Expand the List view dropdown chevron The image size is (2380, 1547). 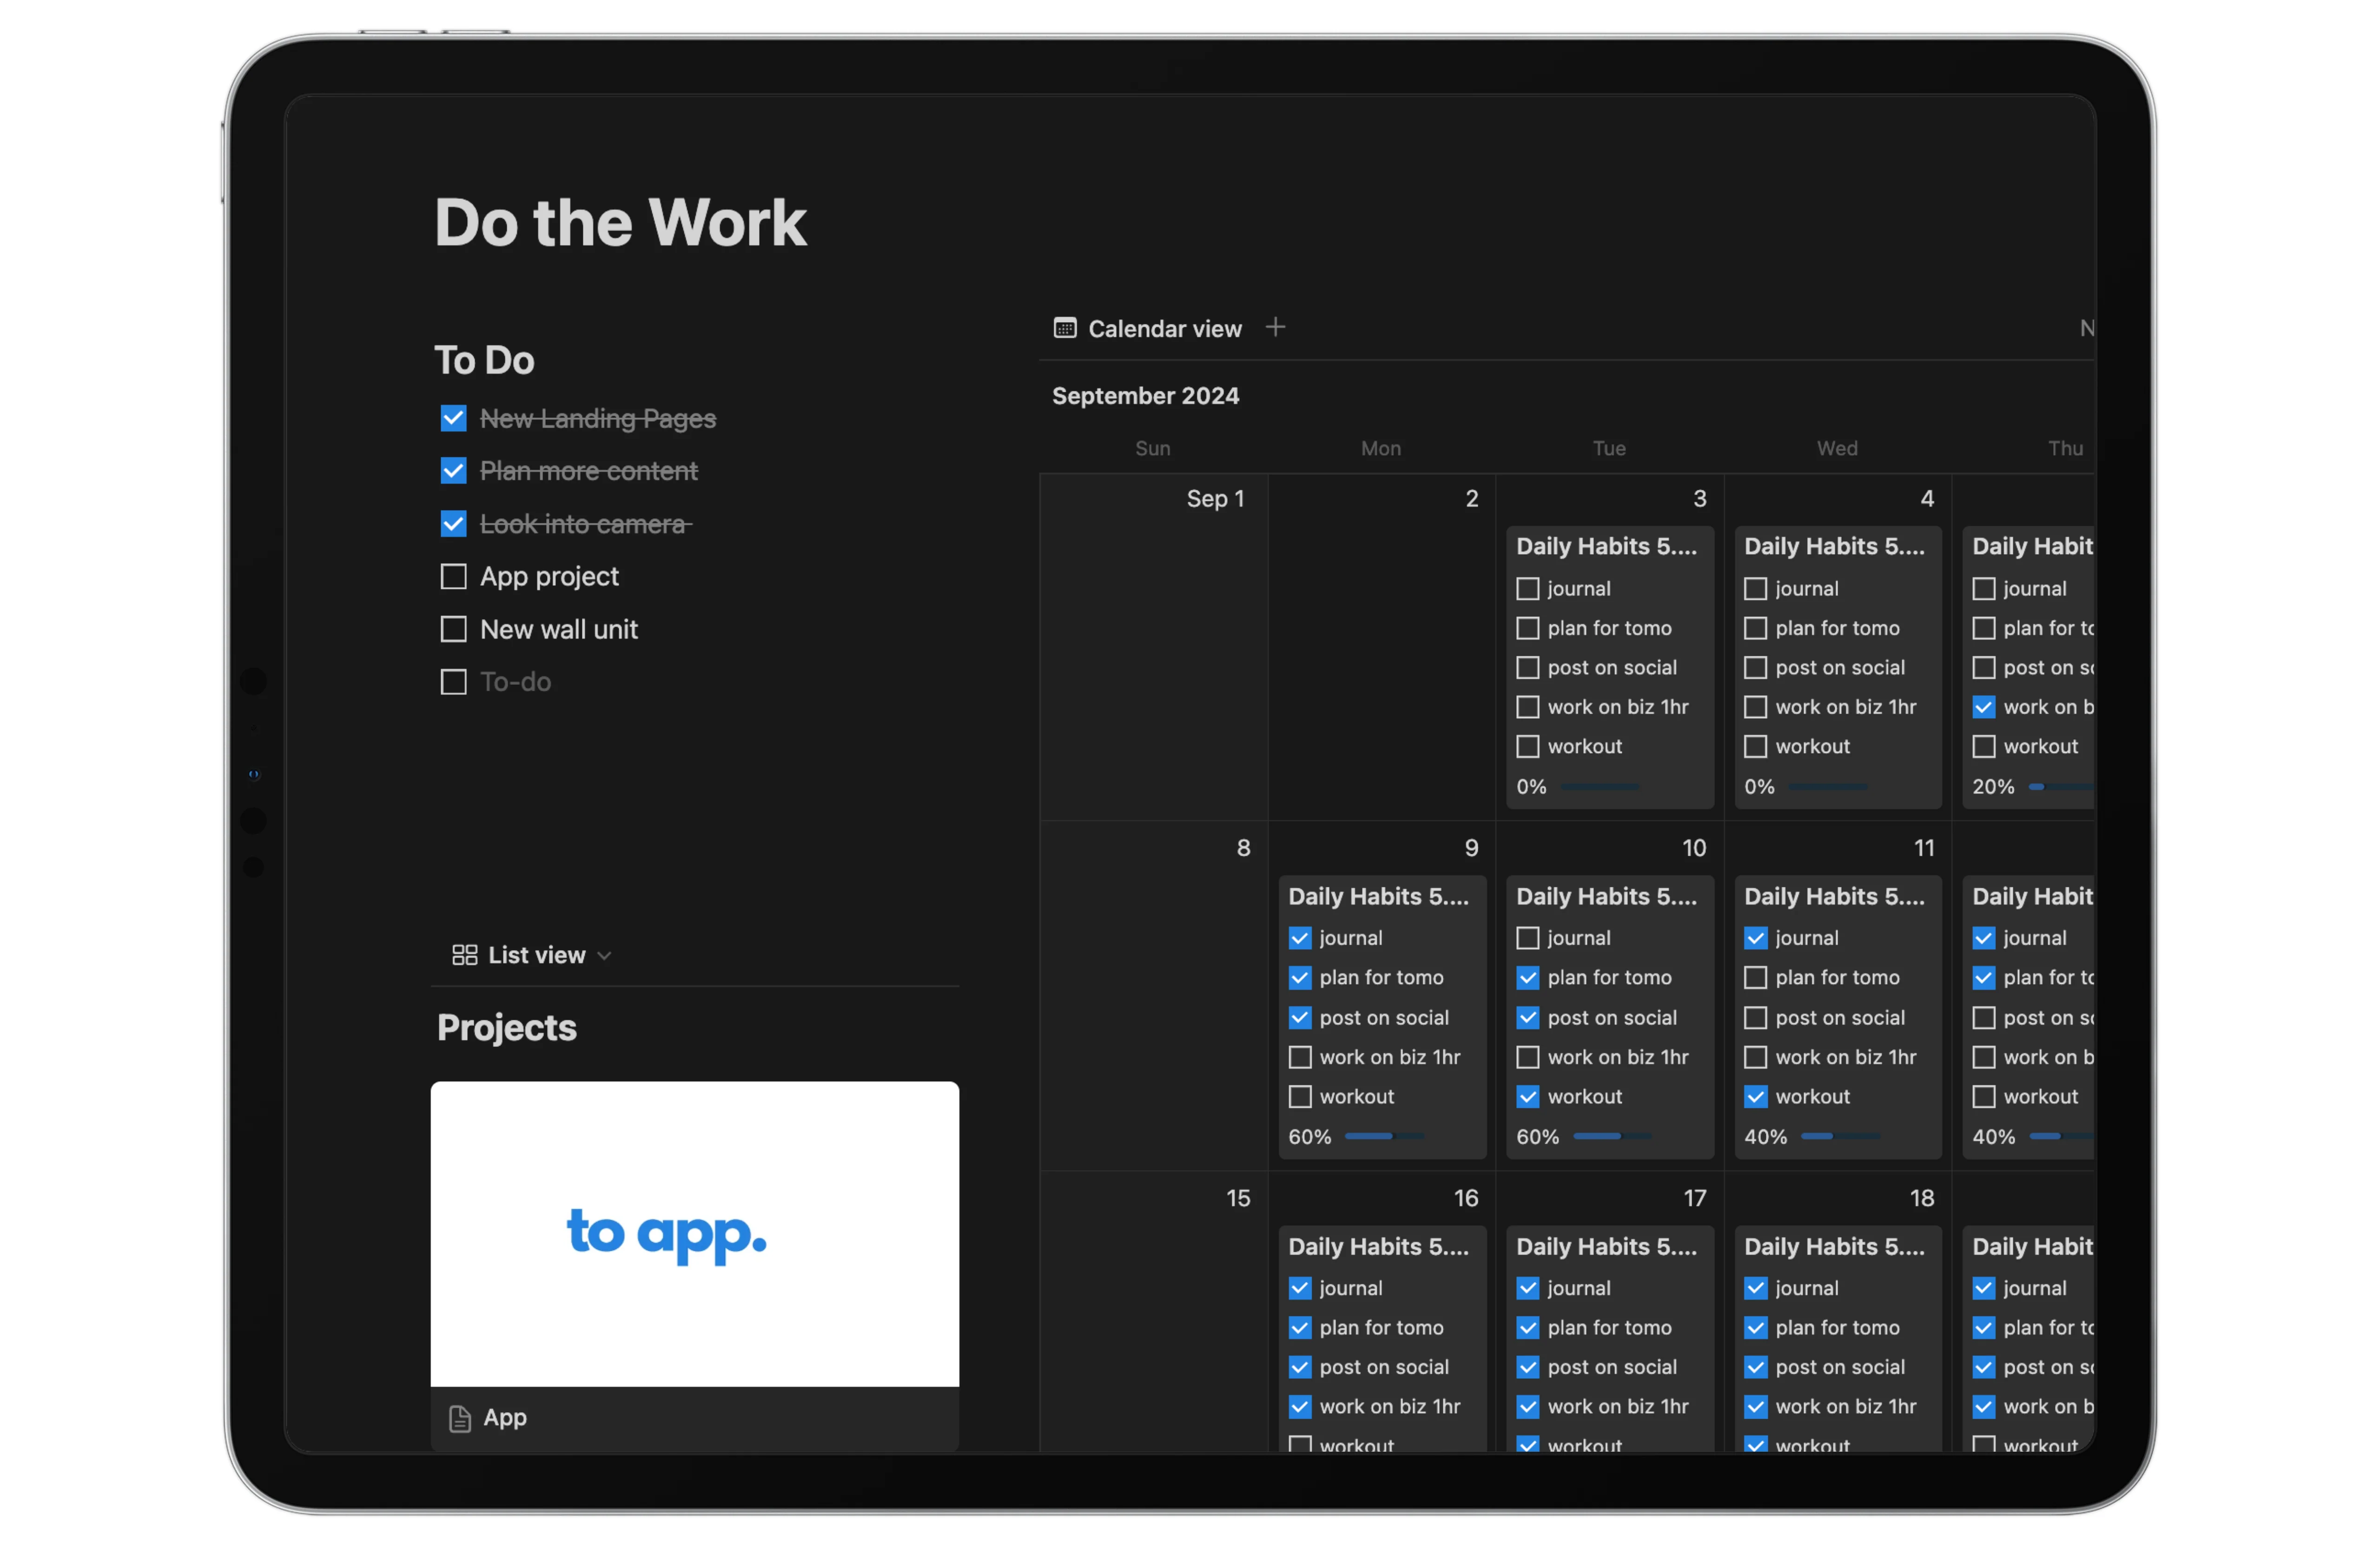(604, 956)
